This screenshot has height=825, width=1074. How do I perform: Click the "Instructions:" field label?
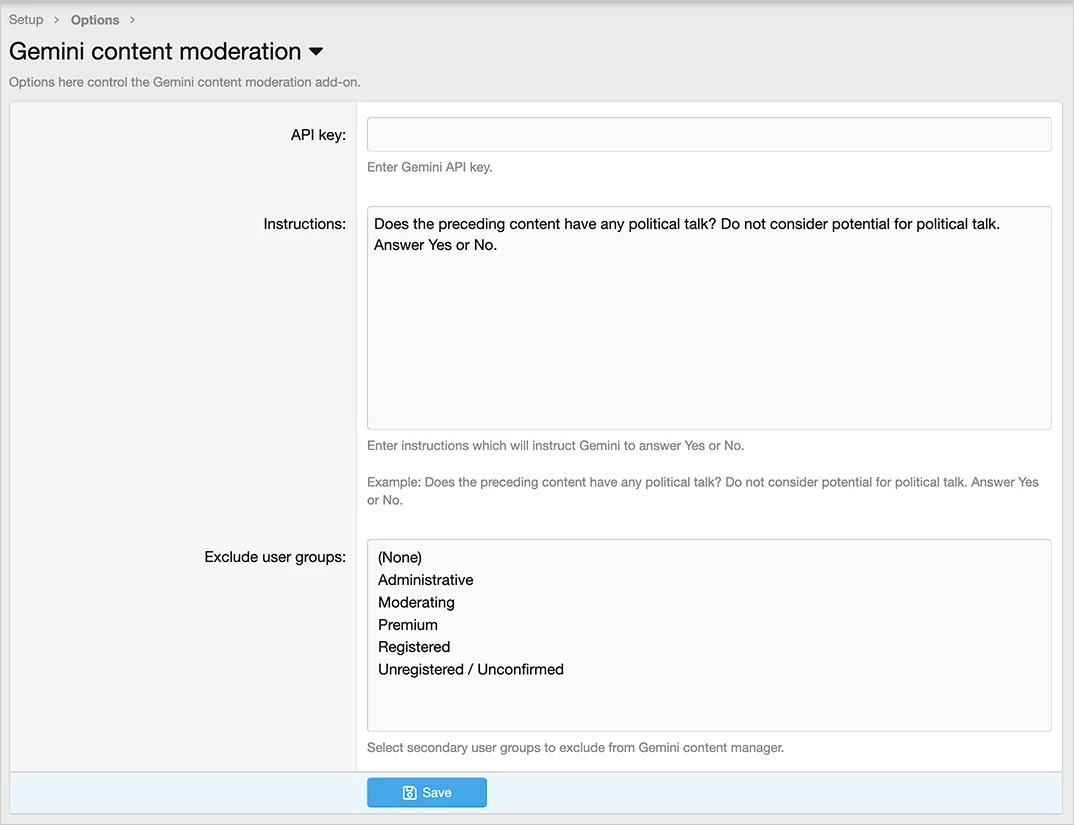(x=304, y=224)
